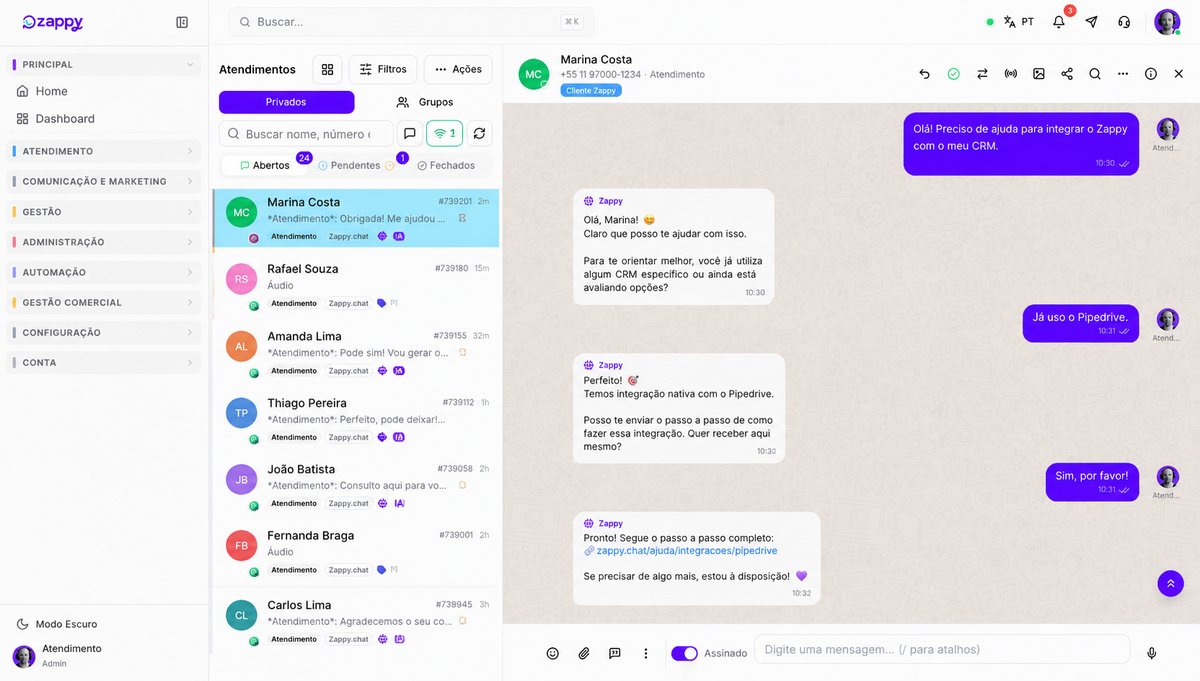Record audio with the microphone icon

pyautogui.click(x=1151, y=653)
